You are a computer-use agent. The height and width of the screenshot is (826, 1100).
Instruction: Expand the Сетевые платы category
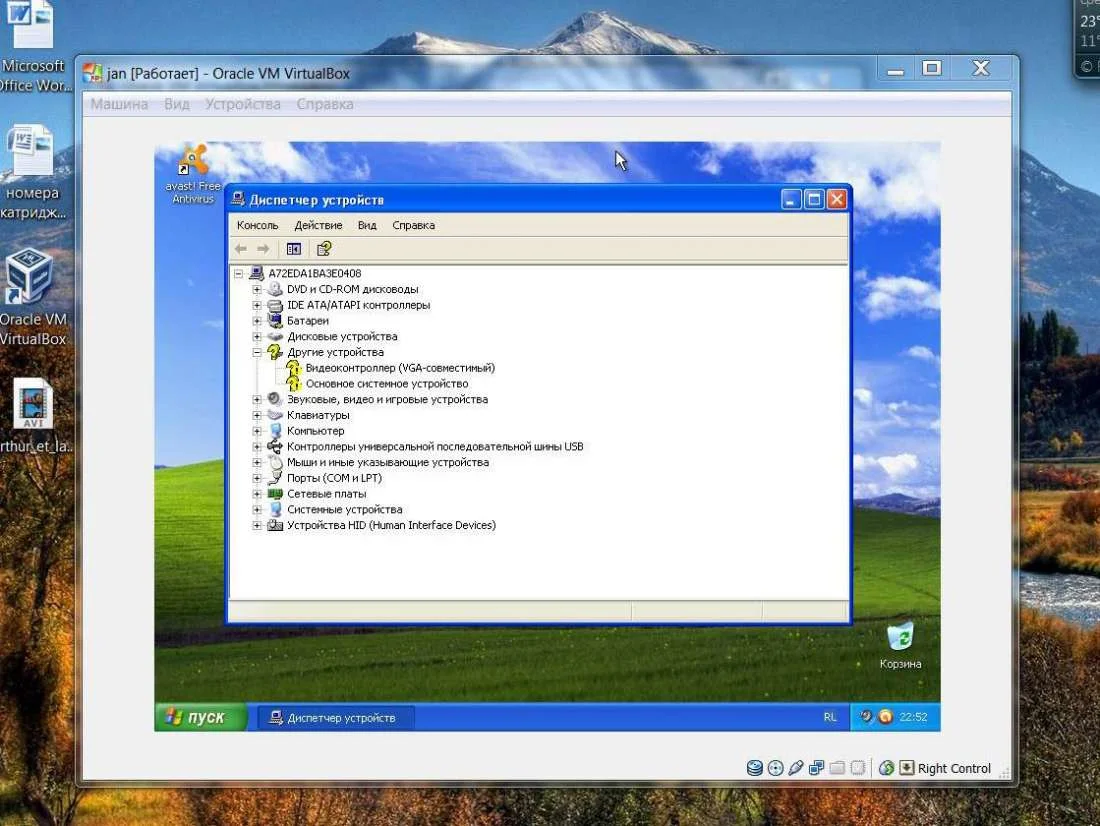coord(257,494)
